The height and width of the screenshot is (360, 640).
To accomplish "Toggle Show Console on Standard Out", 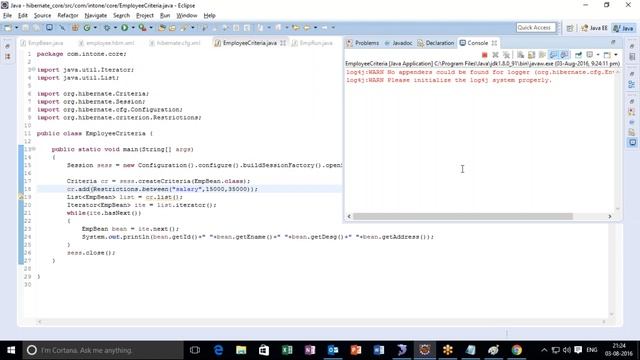I will click(x=553, y=55).
